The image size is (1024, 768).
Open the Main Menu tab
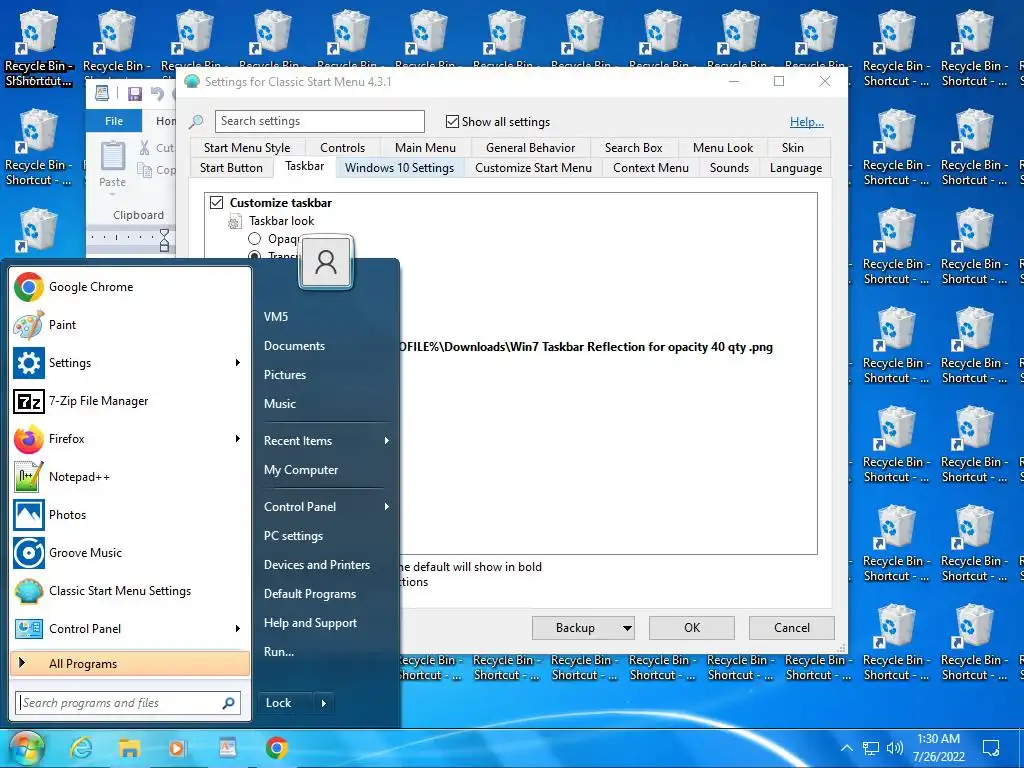coord(425,148)
